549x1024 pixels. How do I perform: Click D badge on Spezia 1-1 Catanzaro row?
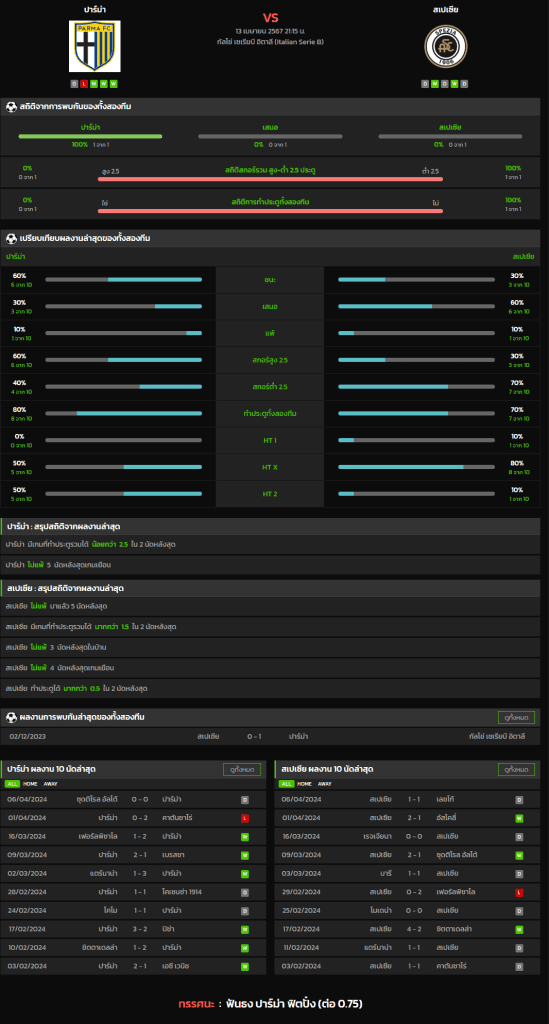coord(519,966)
